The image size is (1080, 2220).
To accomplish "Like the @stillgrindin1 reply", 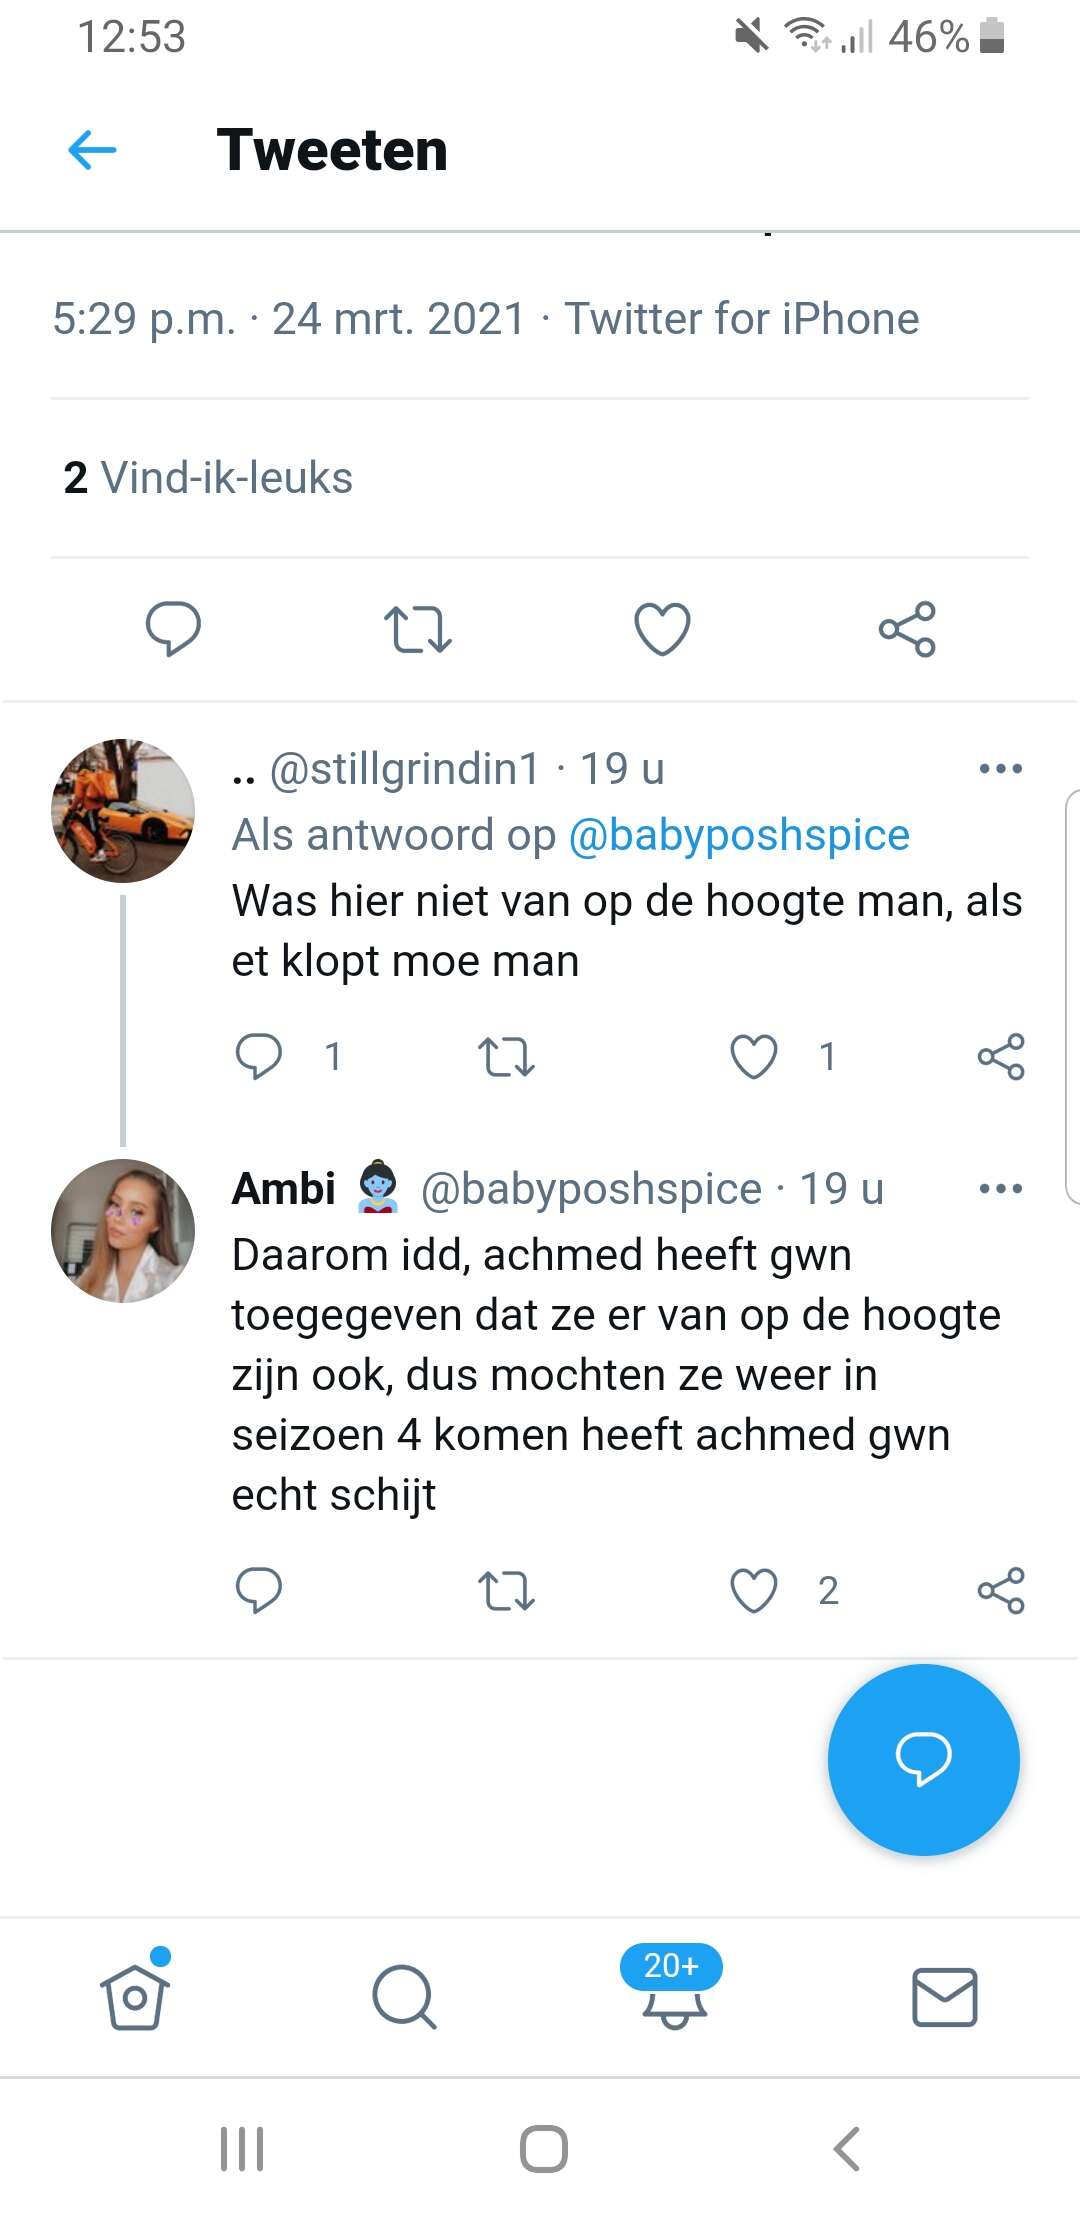I will [x=754, y=1057].
